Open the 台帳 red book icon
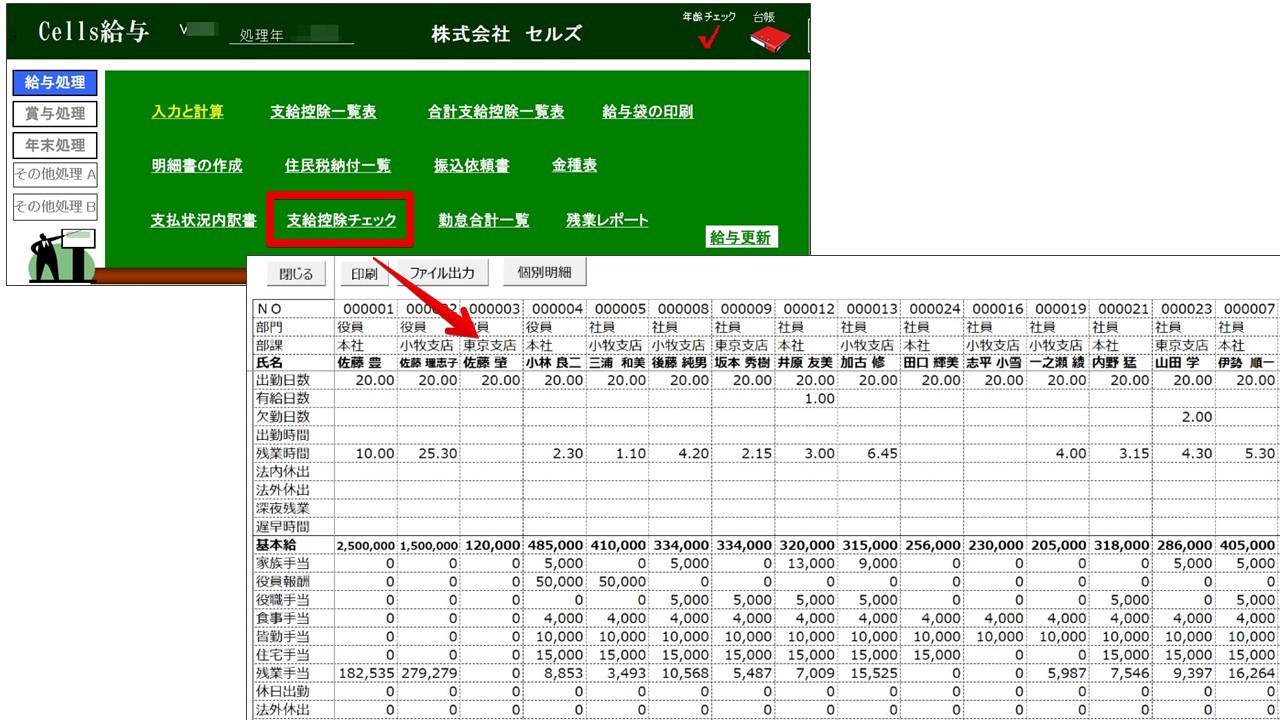 coord(769,38)
